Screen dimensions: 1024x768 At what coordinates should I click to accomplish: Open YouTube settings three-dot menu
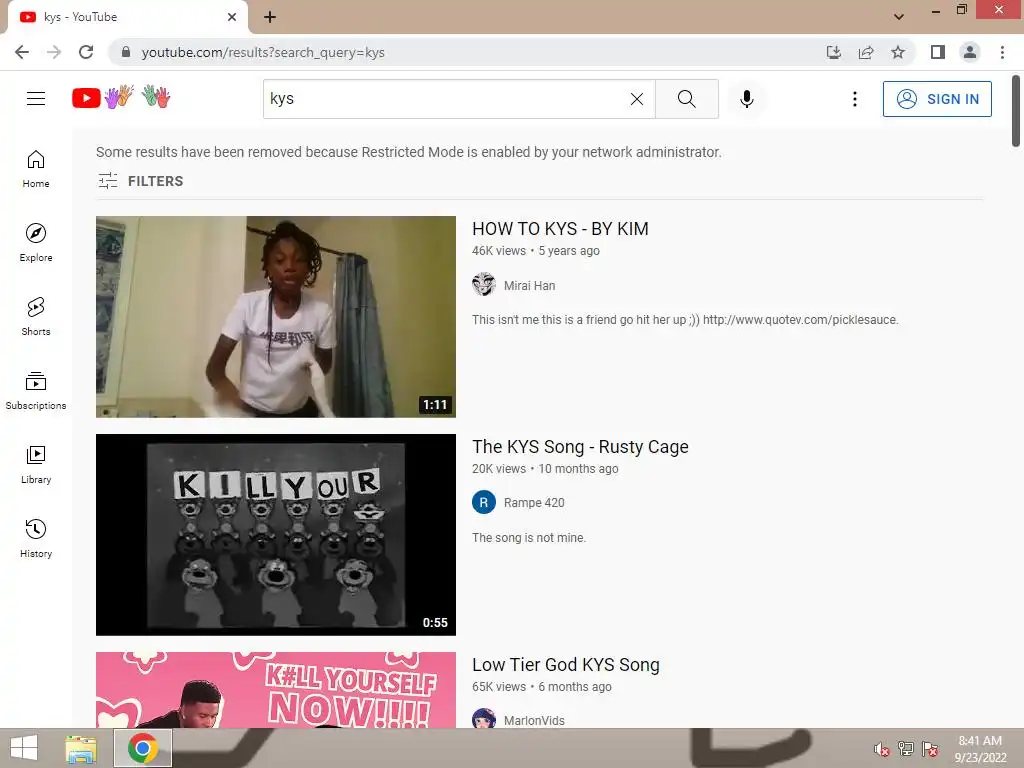(854, 99)
